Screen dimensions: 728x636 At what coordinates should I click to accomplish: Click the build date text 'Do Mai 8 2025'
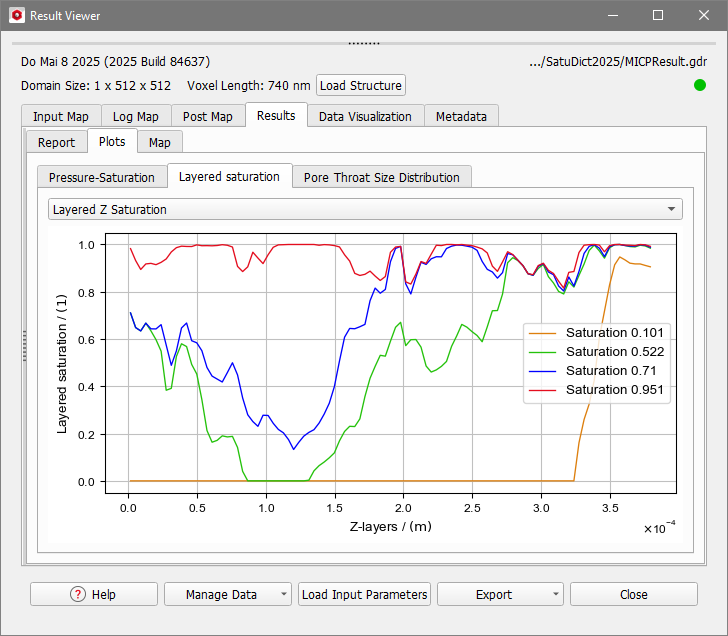pyautogui.click(x=60, y=61)
